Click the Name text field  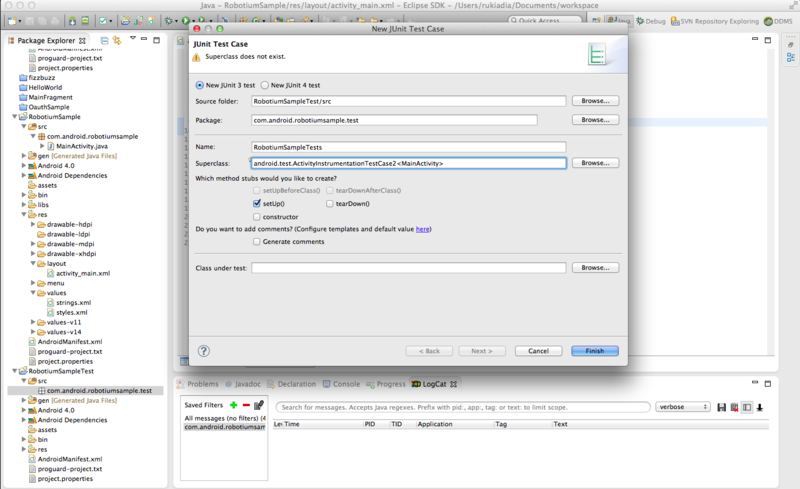coord(408,147)
